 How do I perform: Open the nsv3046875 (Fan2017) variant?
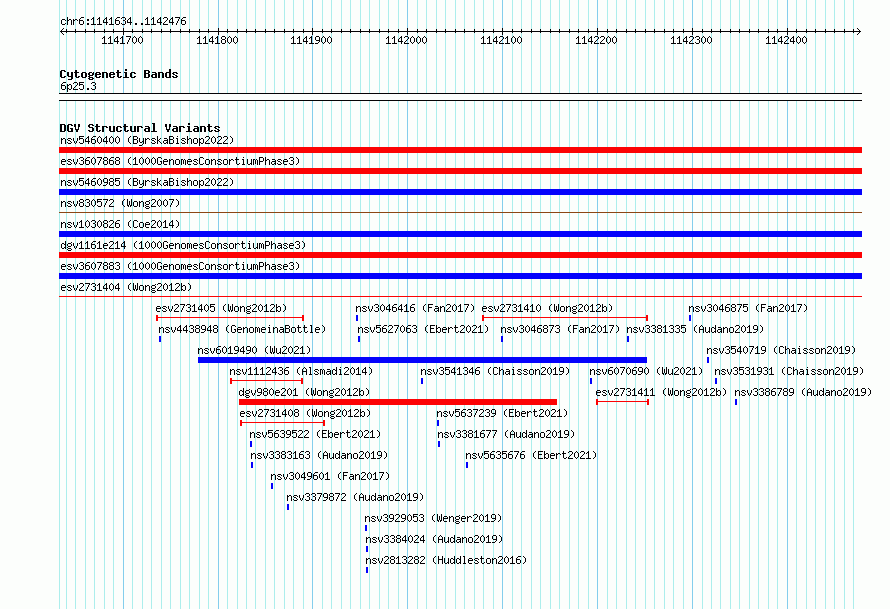[748, 308]
